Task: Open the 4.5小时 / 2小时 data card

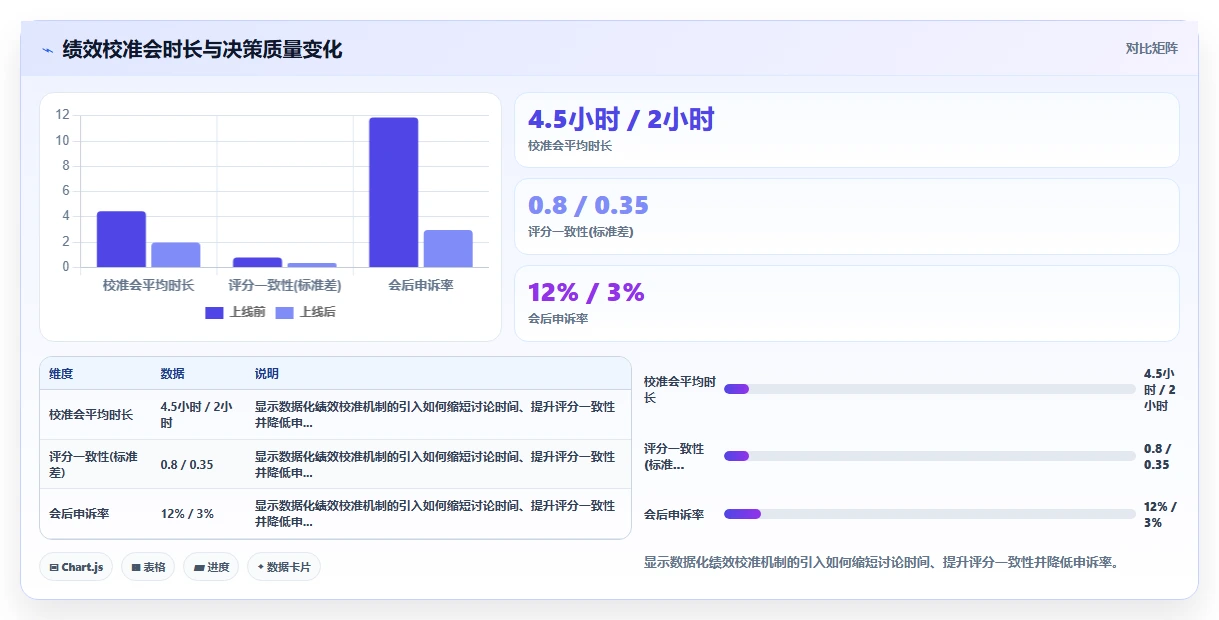Action: [846, 130]
